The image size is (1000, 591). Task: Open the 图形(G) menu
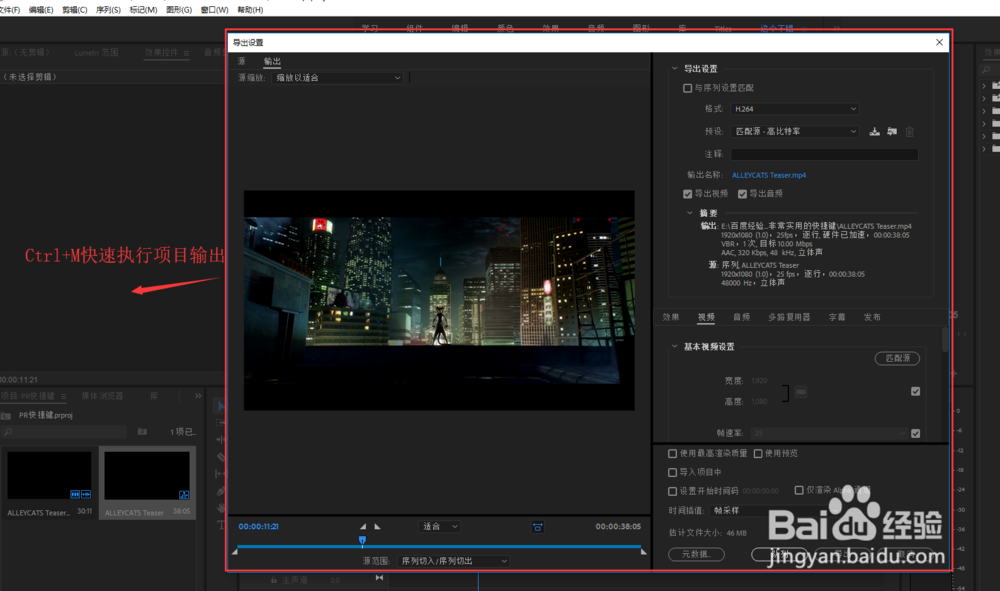click(x=179, y=10)
